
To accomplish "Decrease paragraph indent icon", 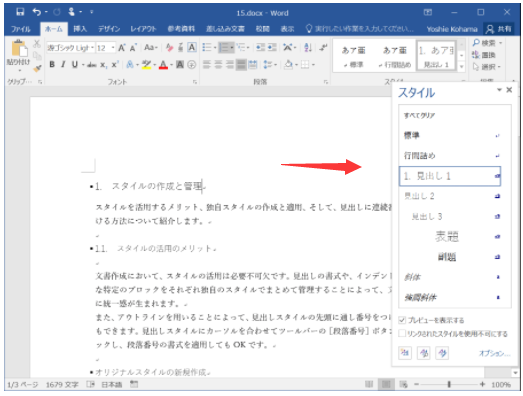I will [x=260, y=48].
